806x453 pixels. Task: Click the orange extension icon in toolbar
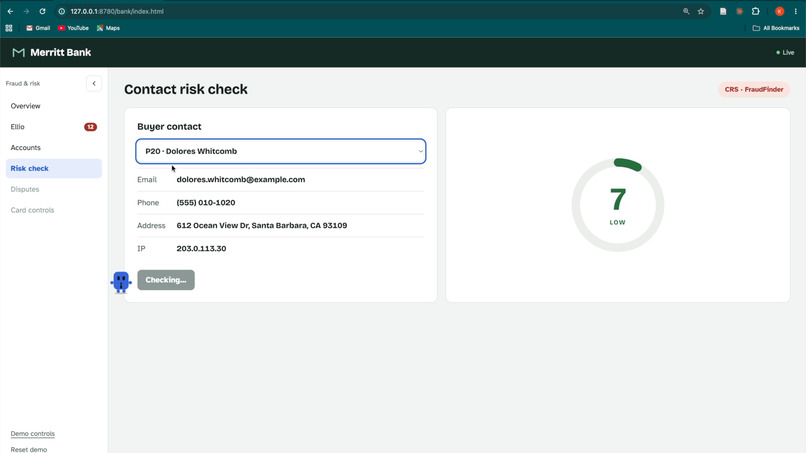click(x=739, y=11)
